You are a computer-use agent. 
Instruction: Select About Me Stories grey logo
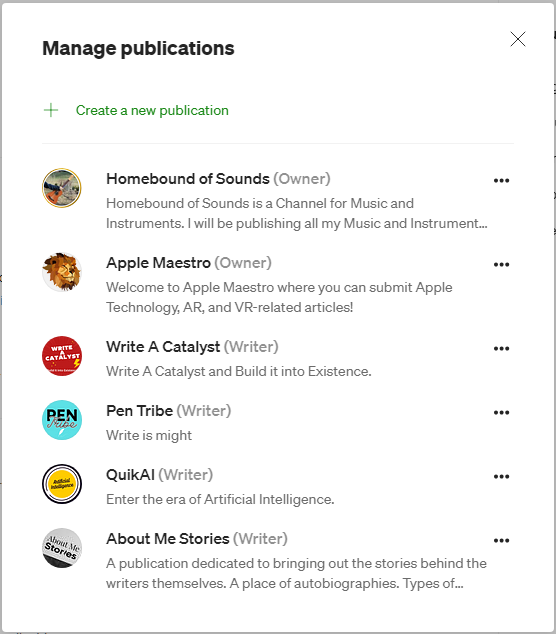tap(62, 548)
